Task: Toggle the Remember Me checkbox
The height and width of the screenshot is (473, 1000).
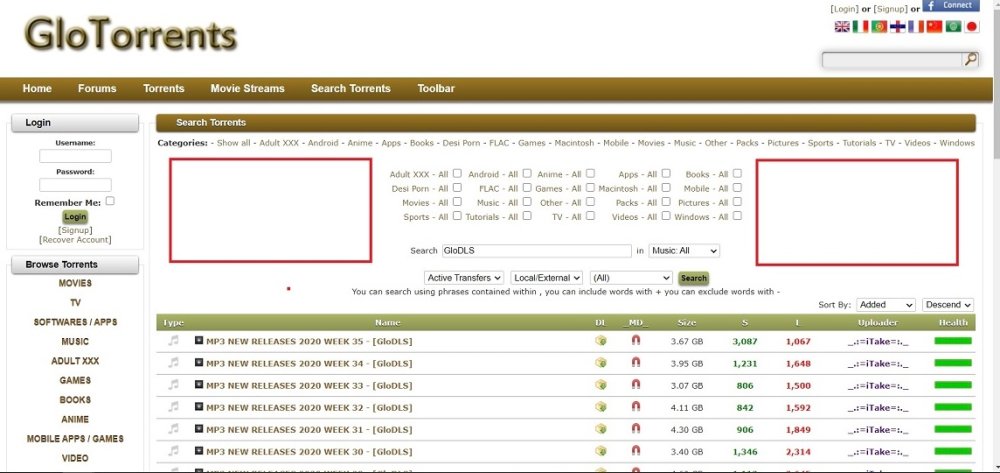Action: tap(110, 201)
